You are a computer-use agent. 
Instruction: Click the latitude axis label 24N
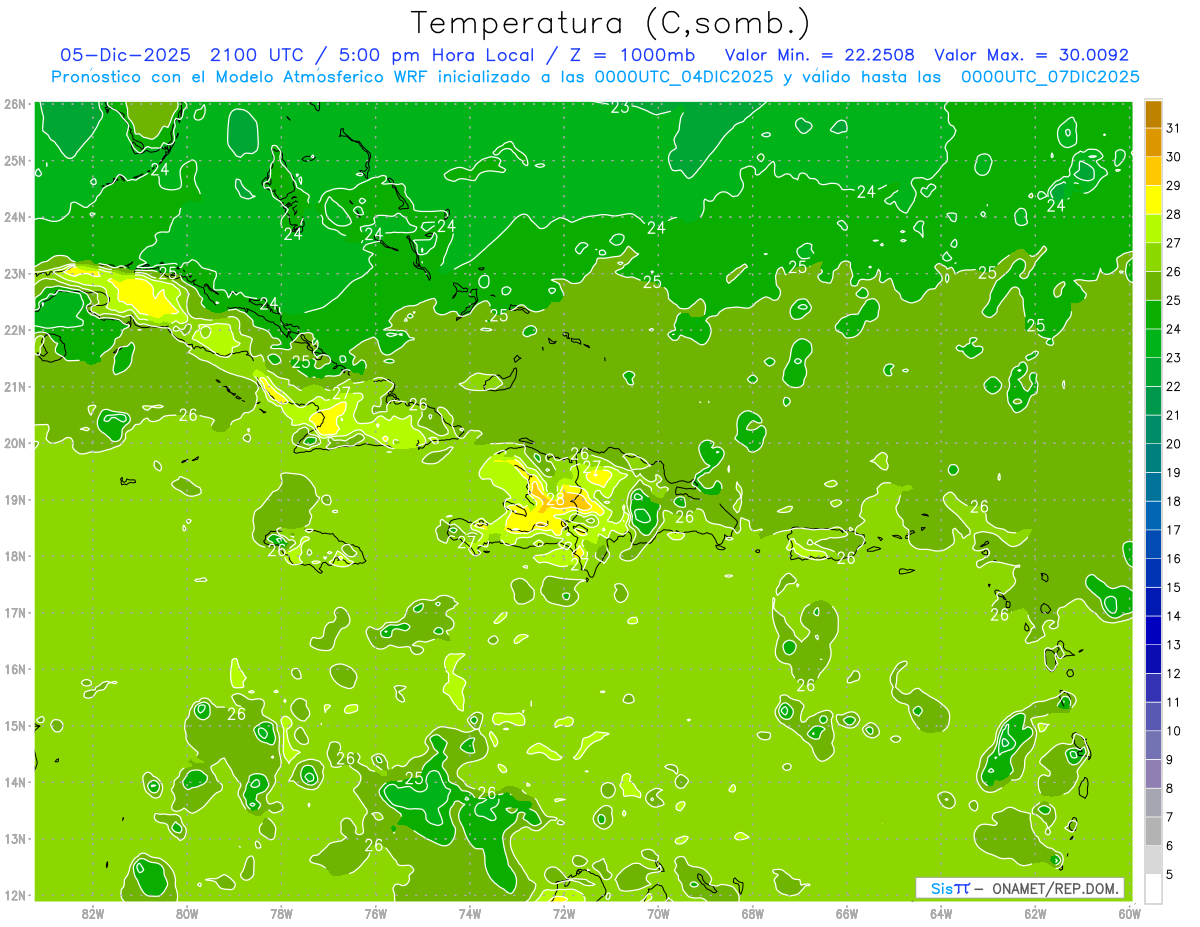point(15,217)
